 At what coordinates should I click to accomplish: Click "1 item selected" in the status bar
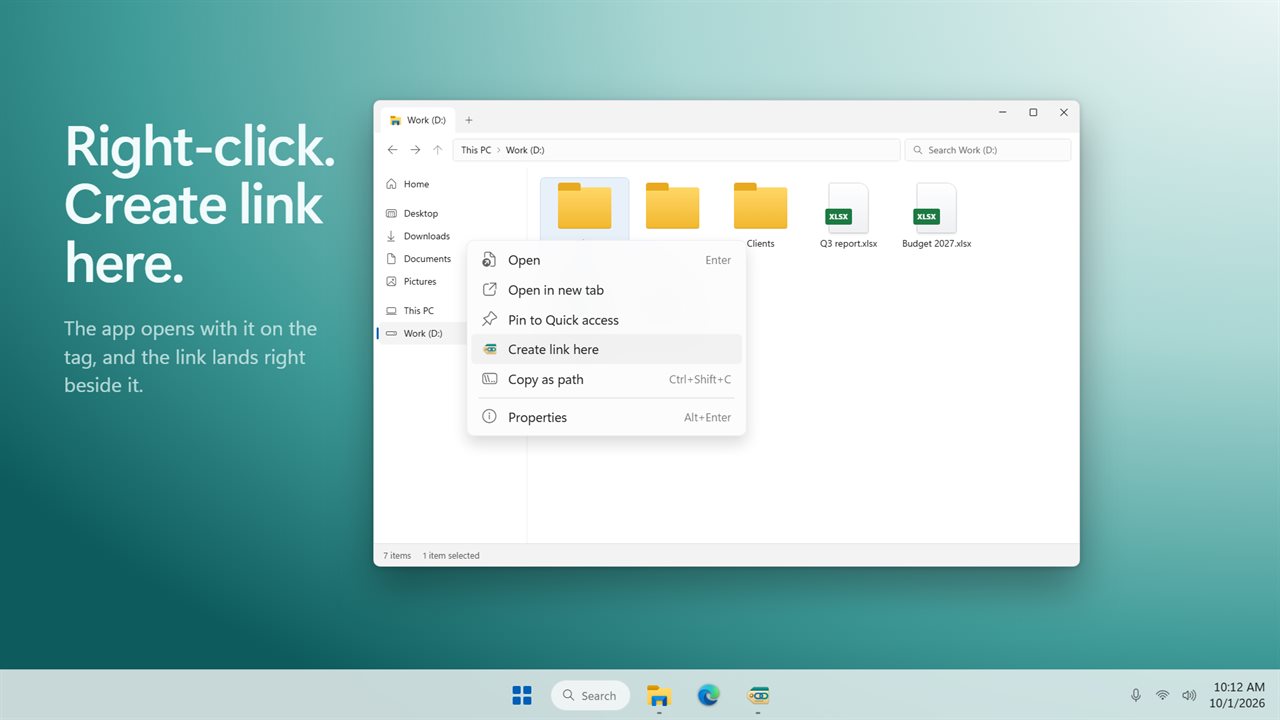tap(451, 556)
